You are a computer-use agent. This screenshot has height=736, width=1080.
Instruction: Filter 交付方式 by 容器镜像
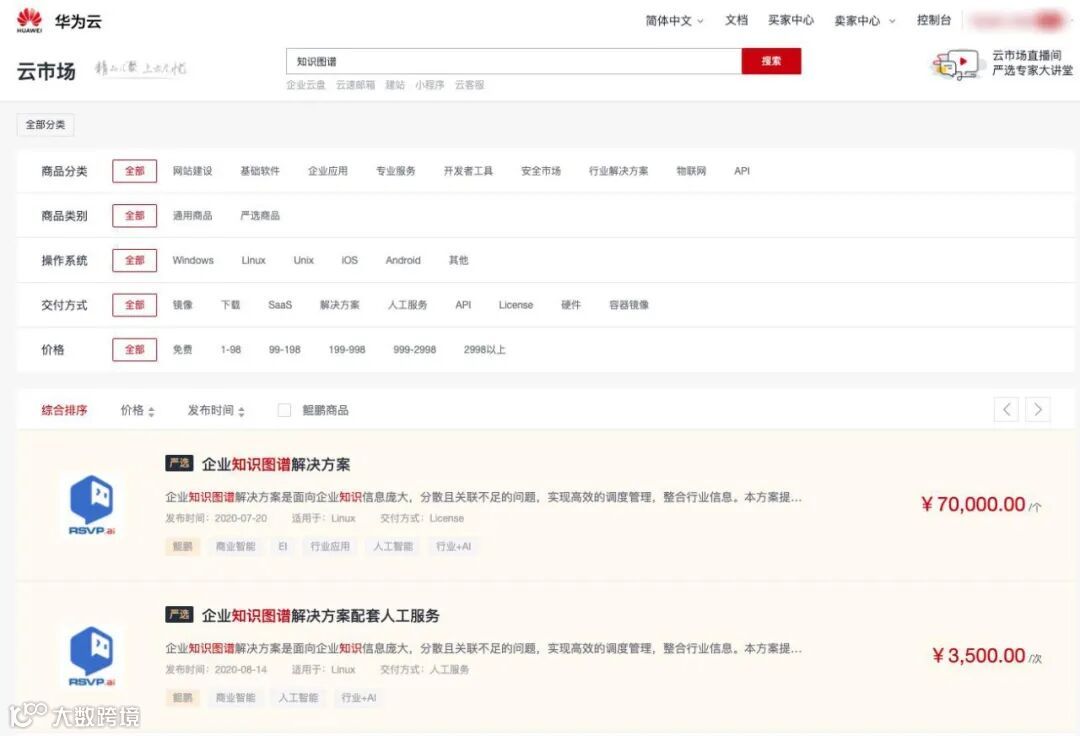click(629, 305)
